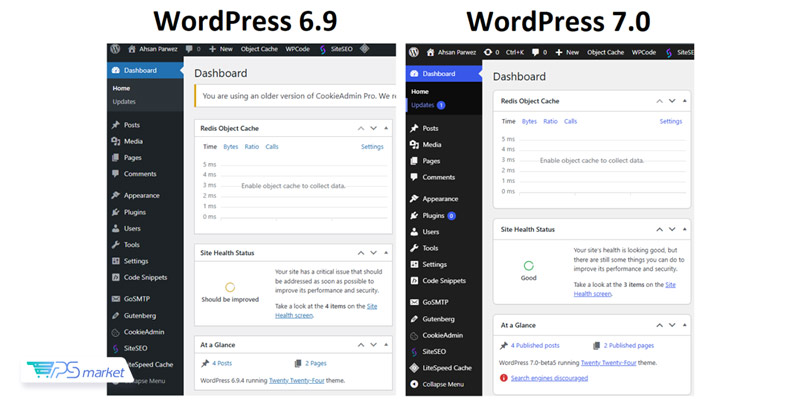Open CookieAdmin in the WordPress 6.9 sidebar
Screen dimensions: 800x400
(x=145, y=332)
